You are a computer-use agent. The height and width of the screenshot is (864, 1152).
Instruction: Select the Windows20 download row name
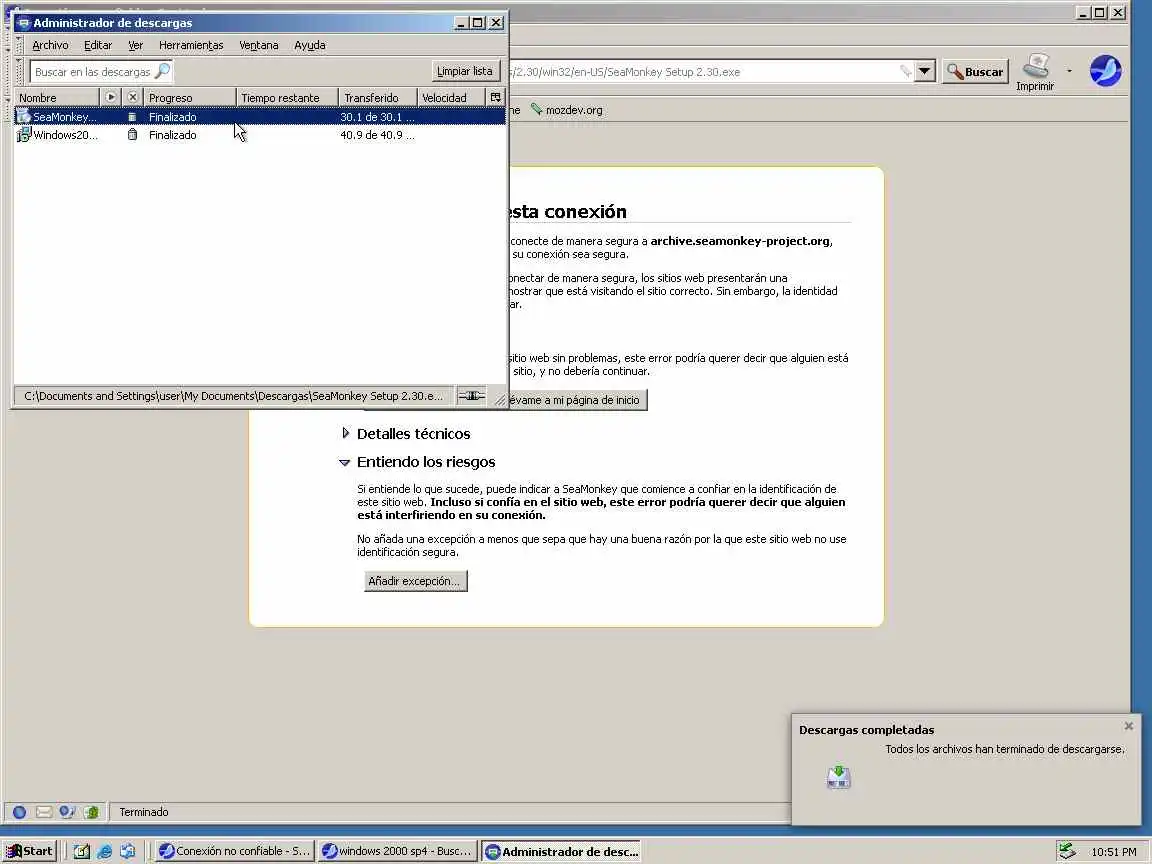65,135
